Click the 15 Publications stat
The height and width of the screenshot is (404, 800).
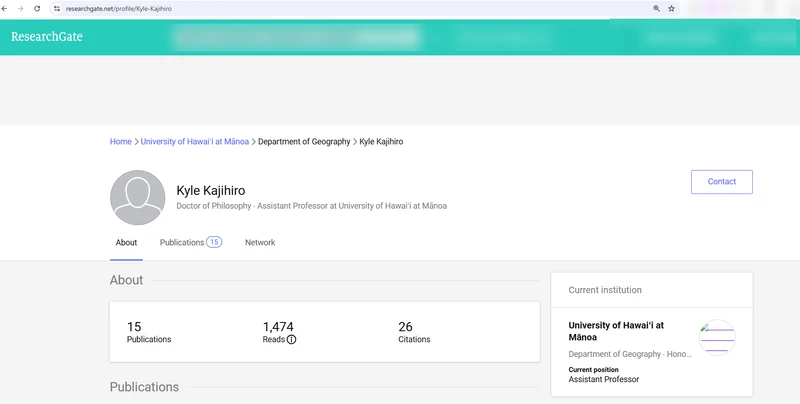(149, 332)
